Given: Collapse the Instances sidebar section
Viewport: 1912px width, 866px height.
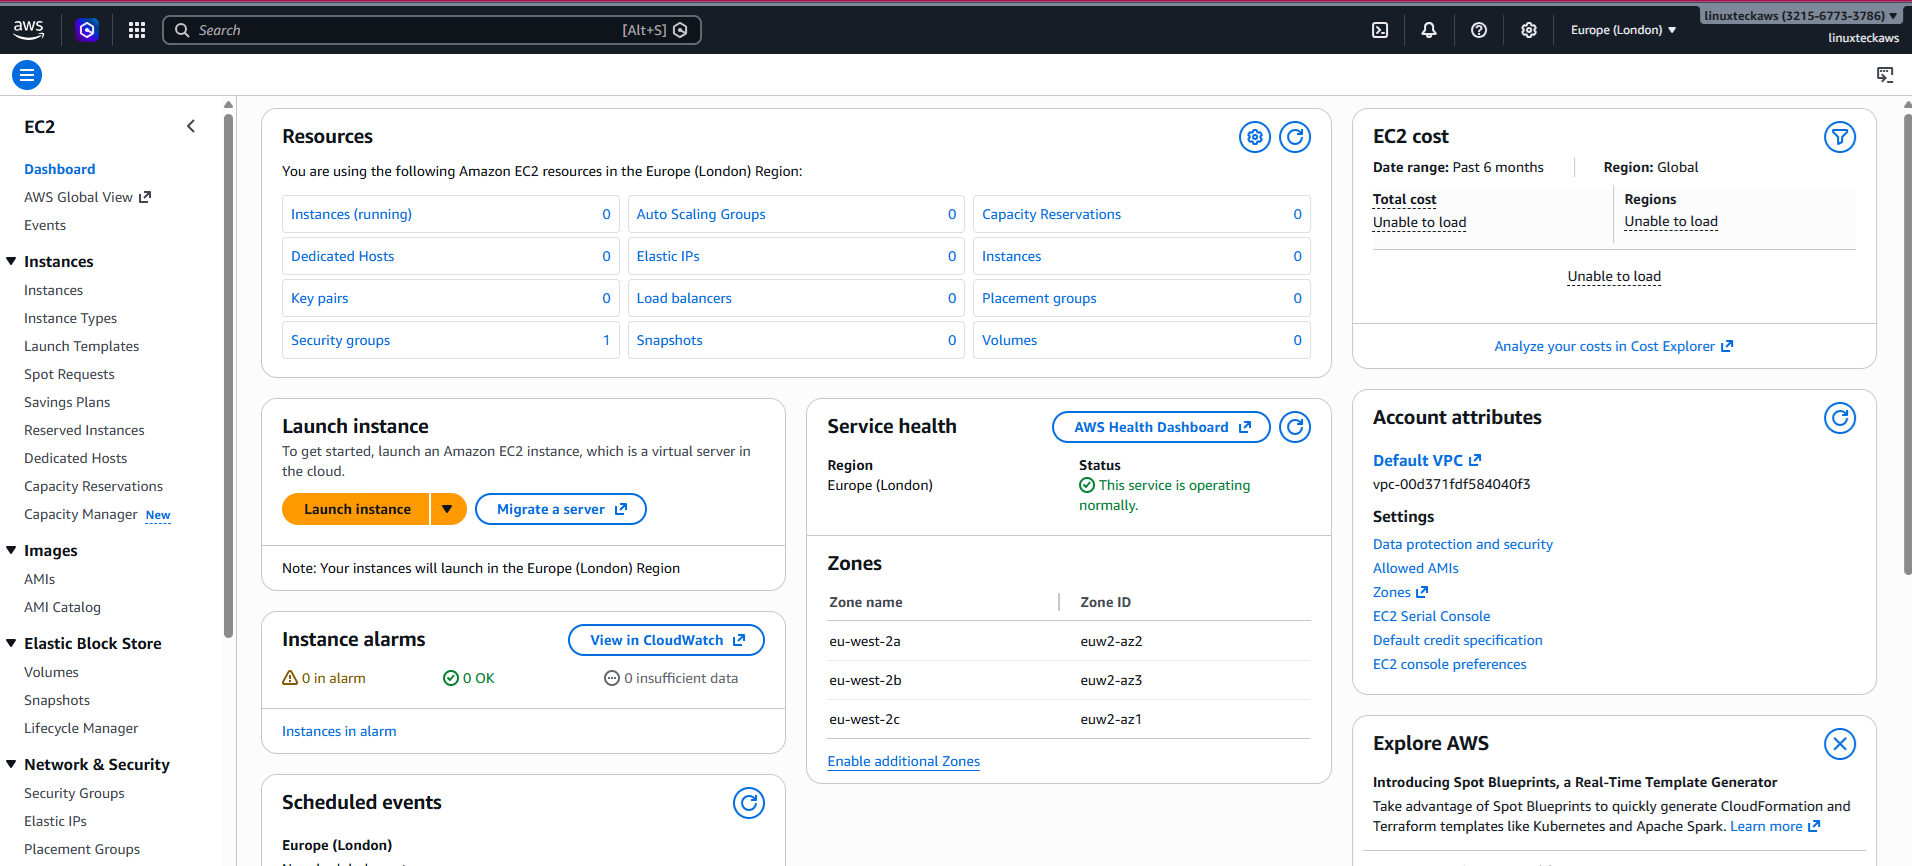Looking at the screenshot, I should click(11, 261).
